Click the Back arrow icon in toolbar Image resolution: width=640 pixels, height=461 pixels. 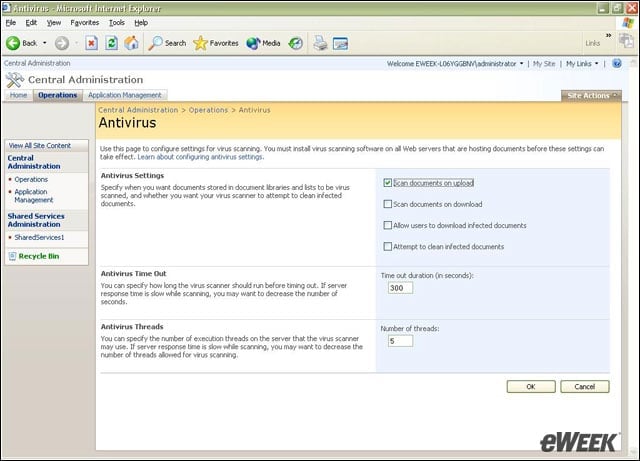point(13,43)
